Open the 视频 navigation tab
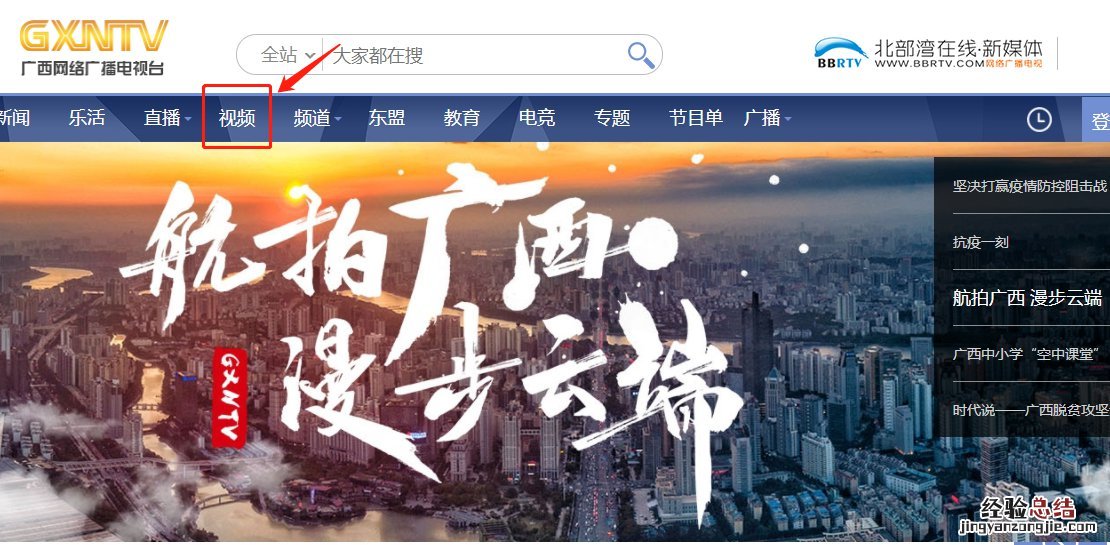The height and width of the screenshot is (545, 1110). [237, 118]
